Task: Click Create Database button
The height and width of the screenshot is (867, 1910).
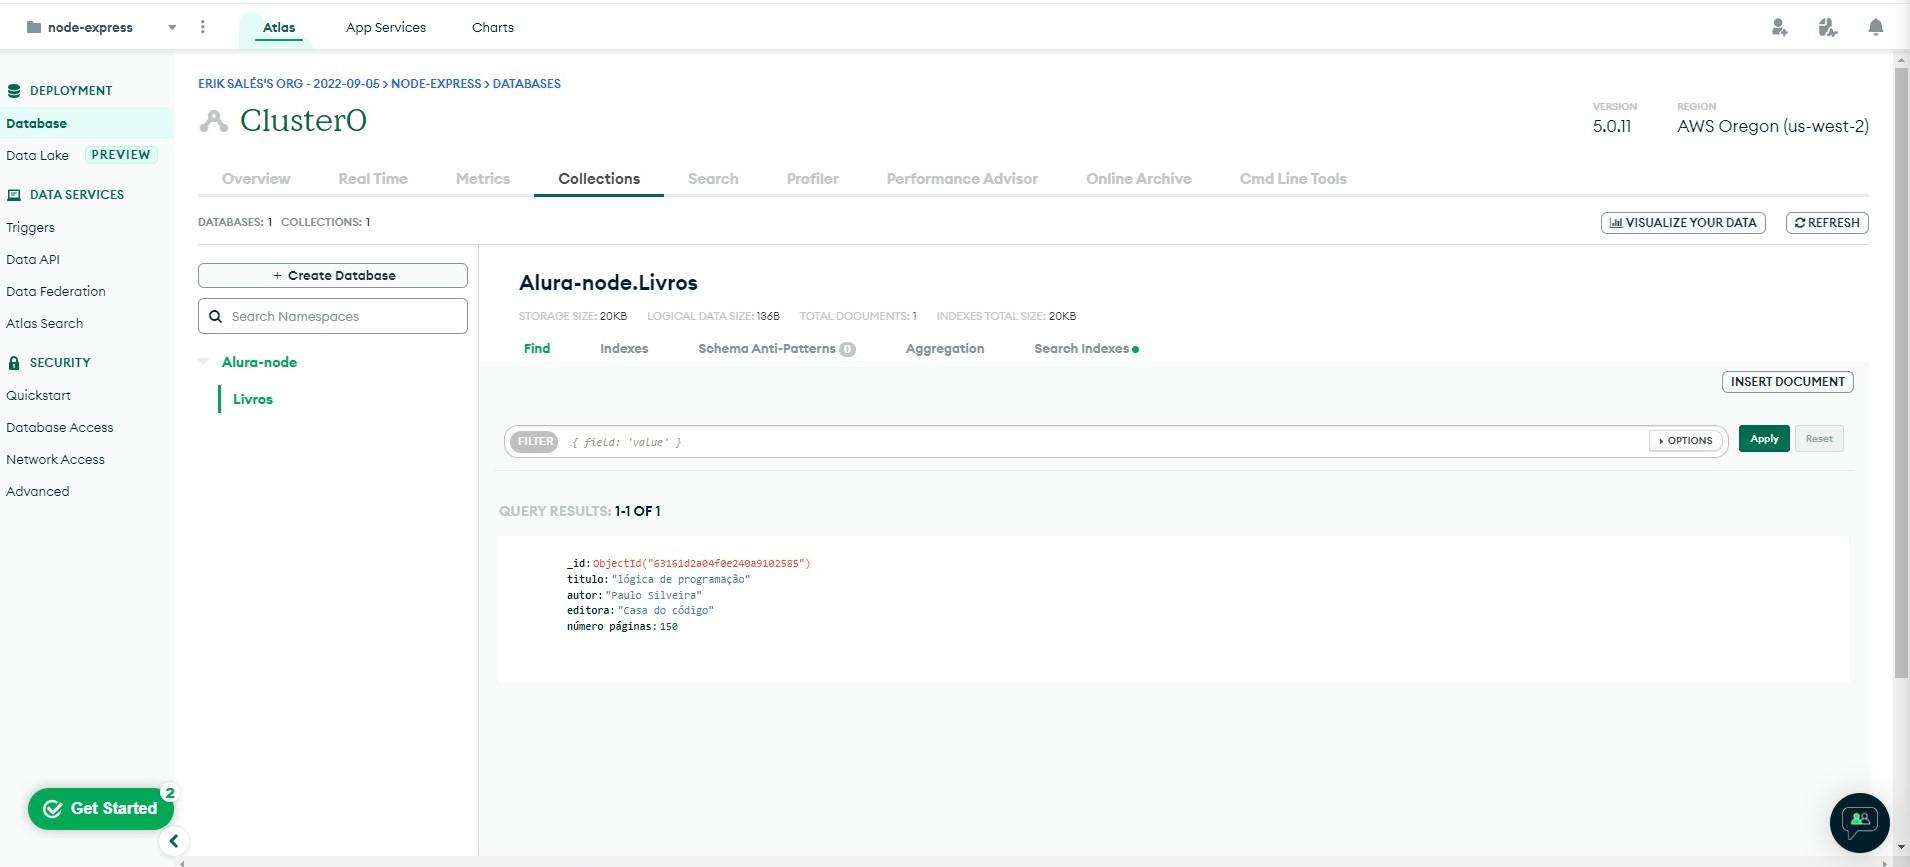Action: point(333,275)
